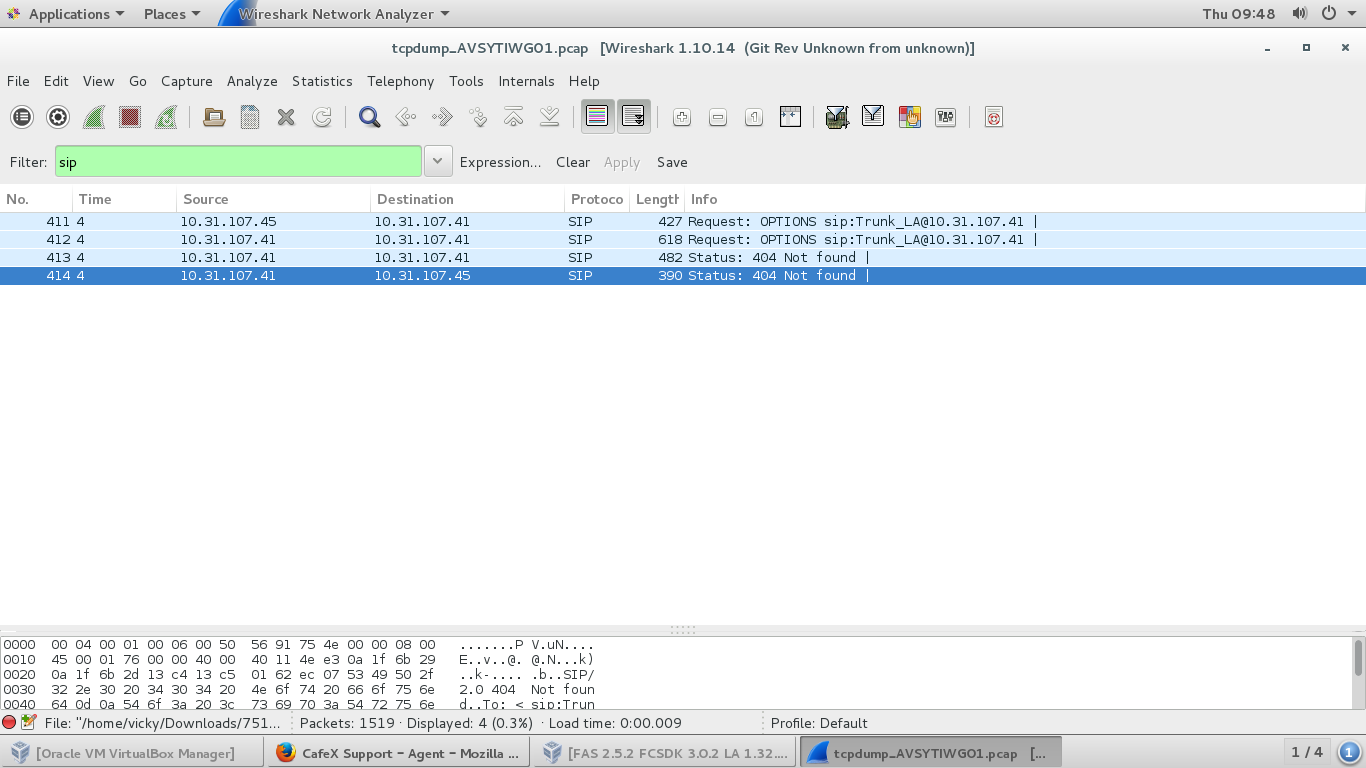This screenshot has width=1366, height=768.
Task: Open Wireshark Network Analyzer app menu
Action: (335, 14)
